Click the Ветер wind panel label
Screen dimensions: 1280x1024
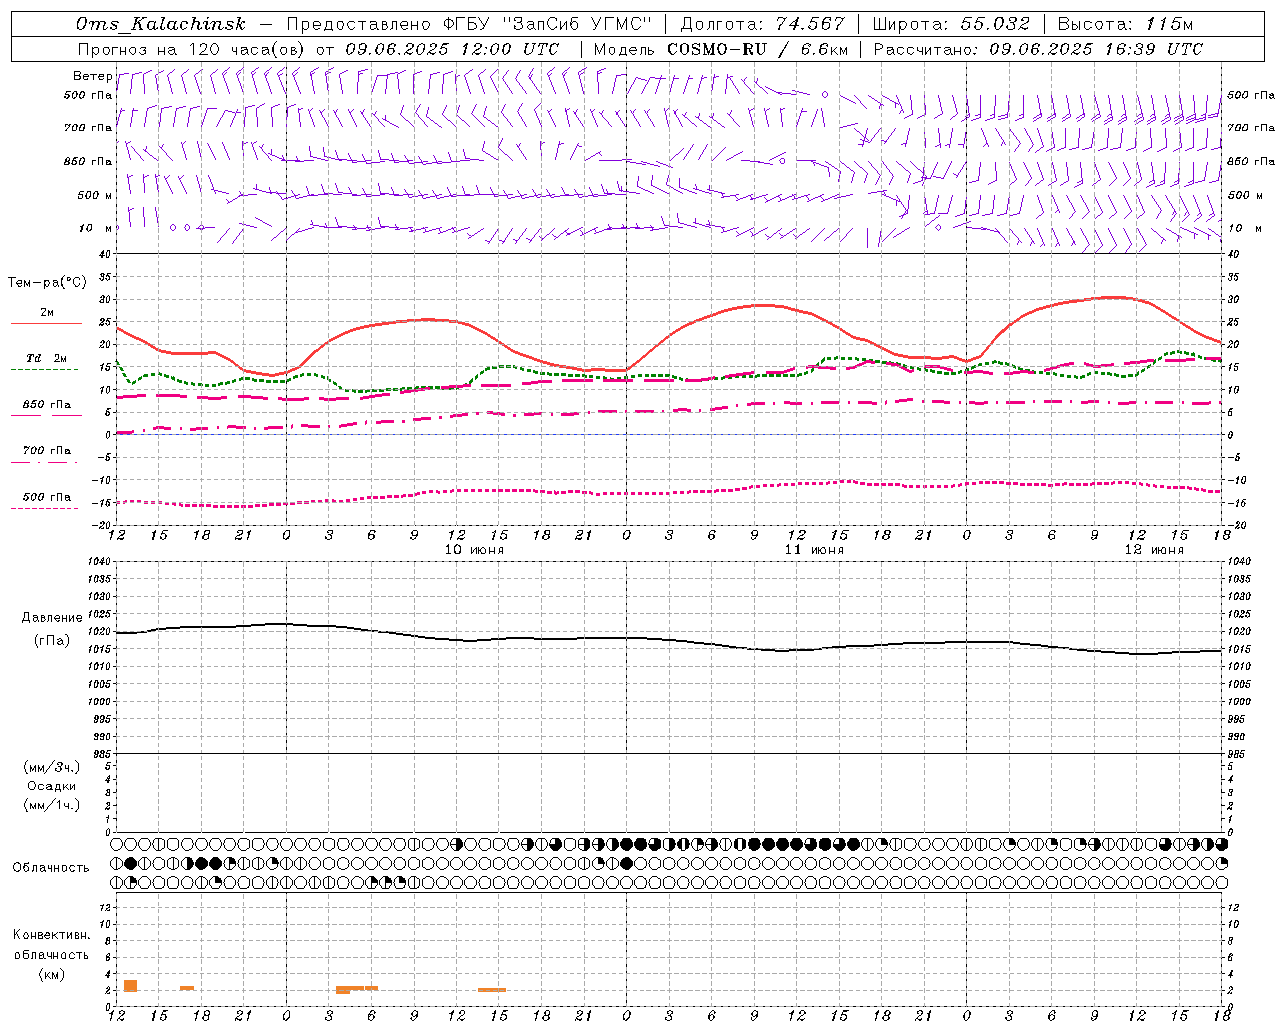point(92,76)
